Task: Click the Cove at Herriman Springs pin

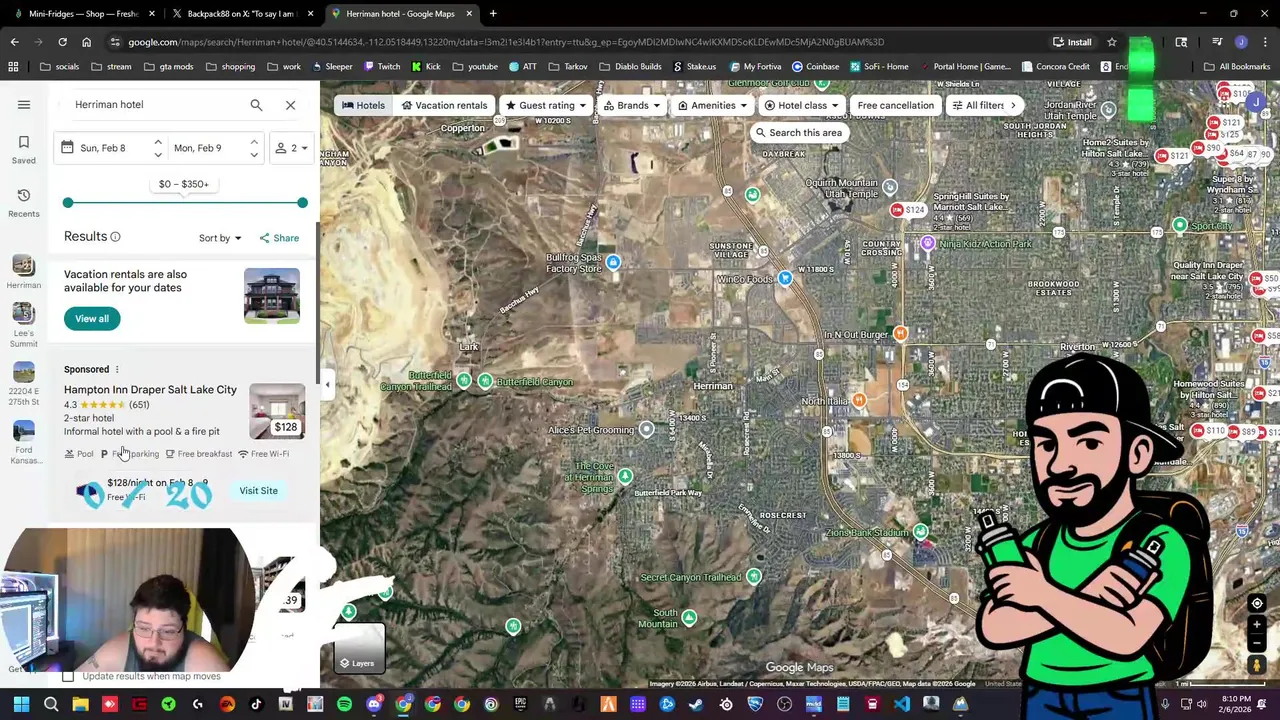Action: pyautogui.click(x=625, y=477)
